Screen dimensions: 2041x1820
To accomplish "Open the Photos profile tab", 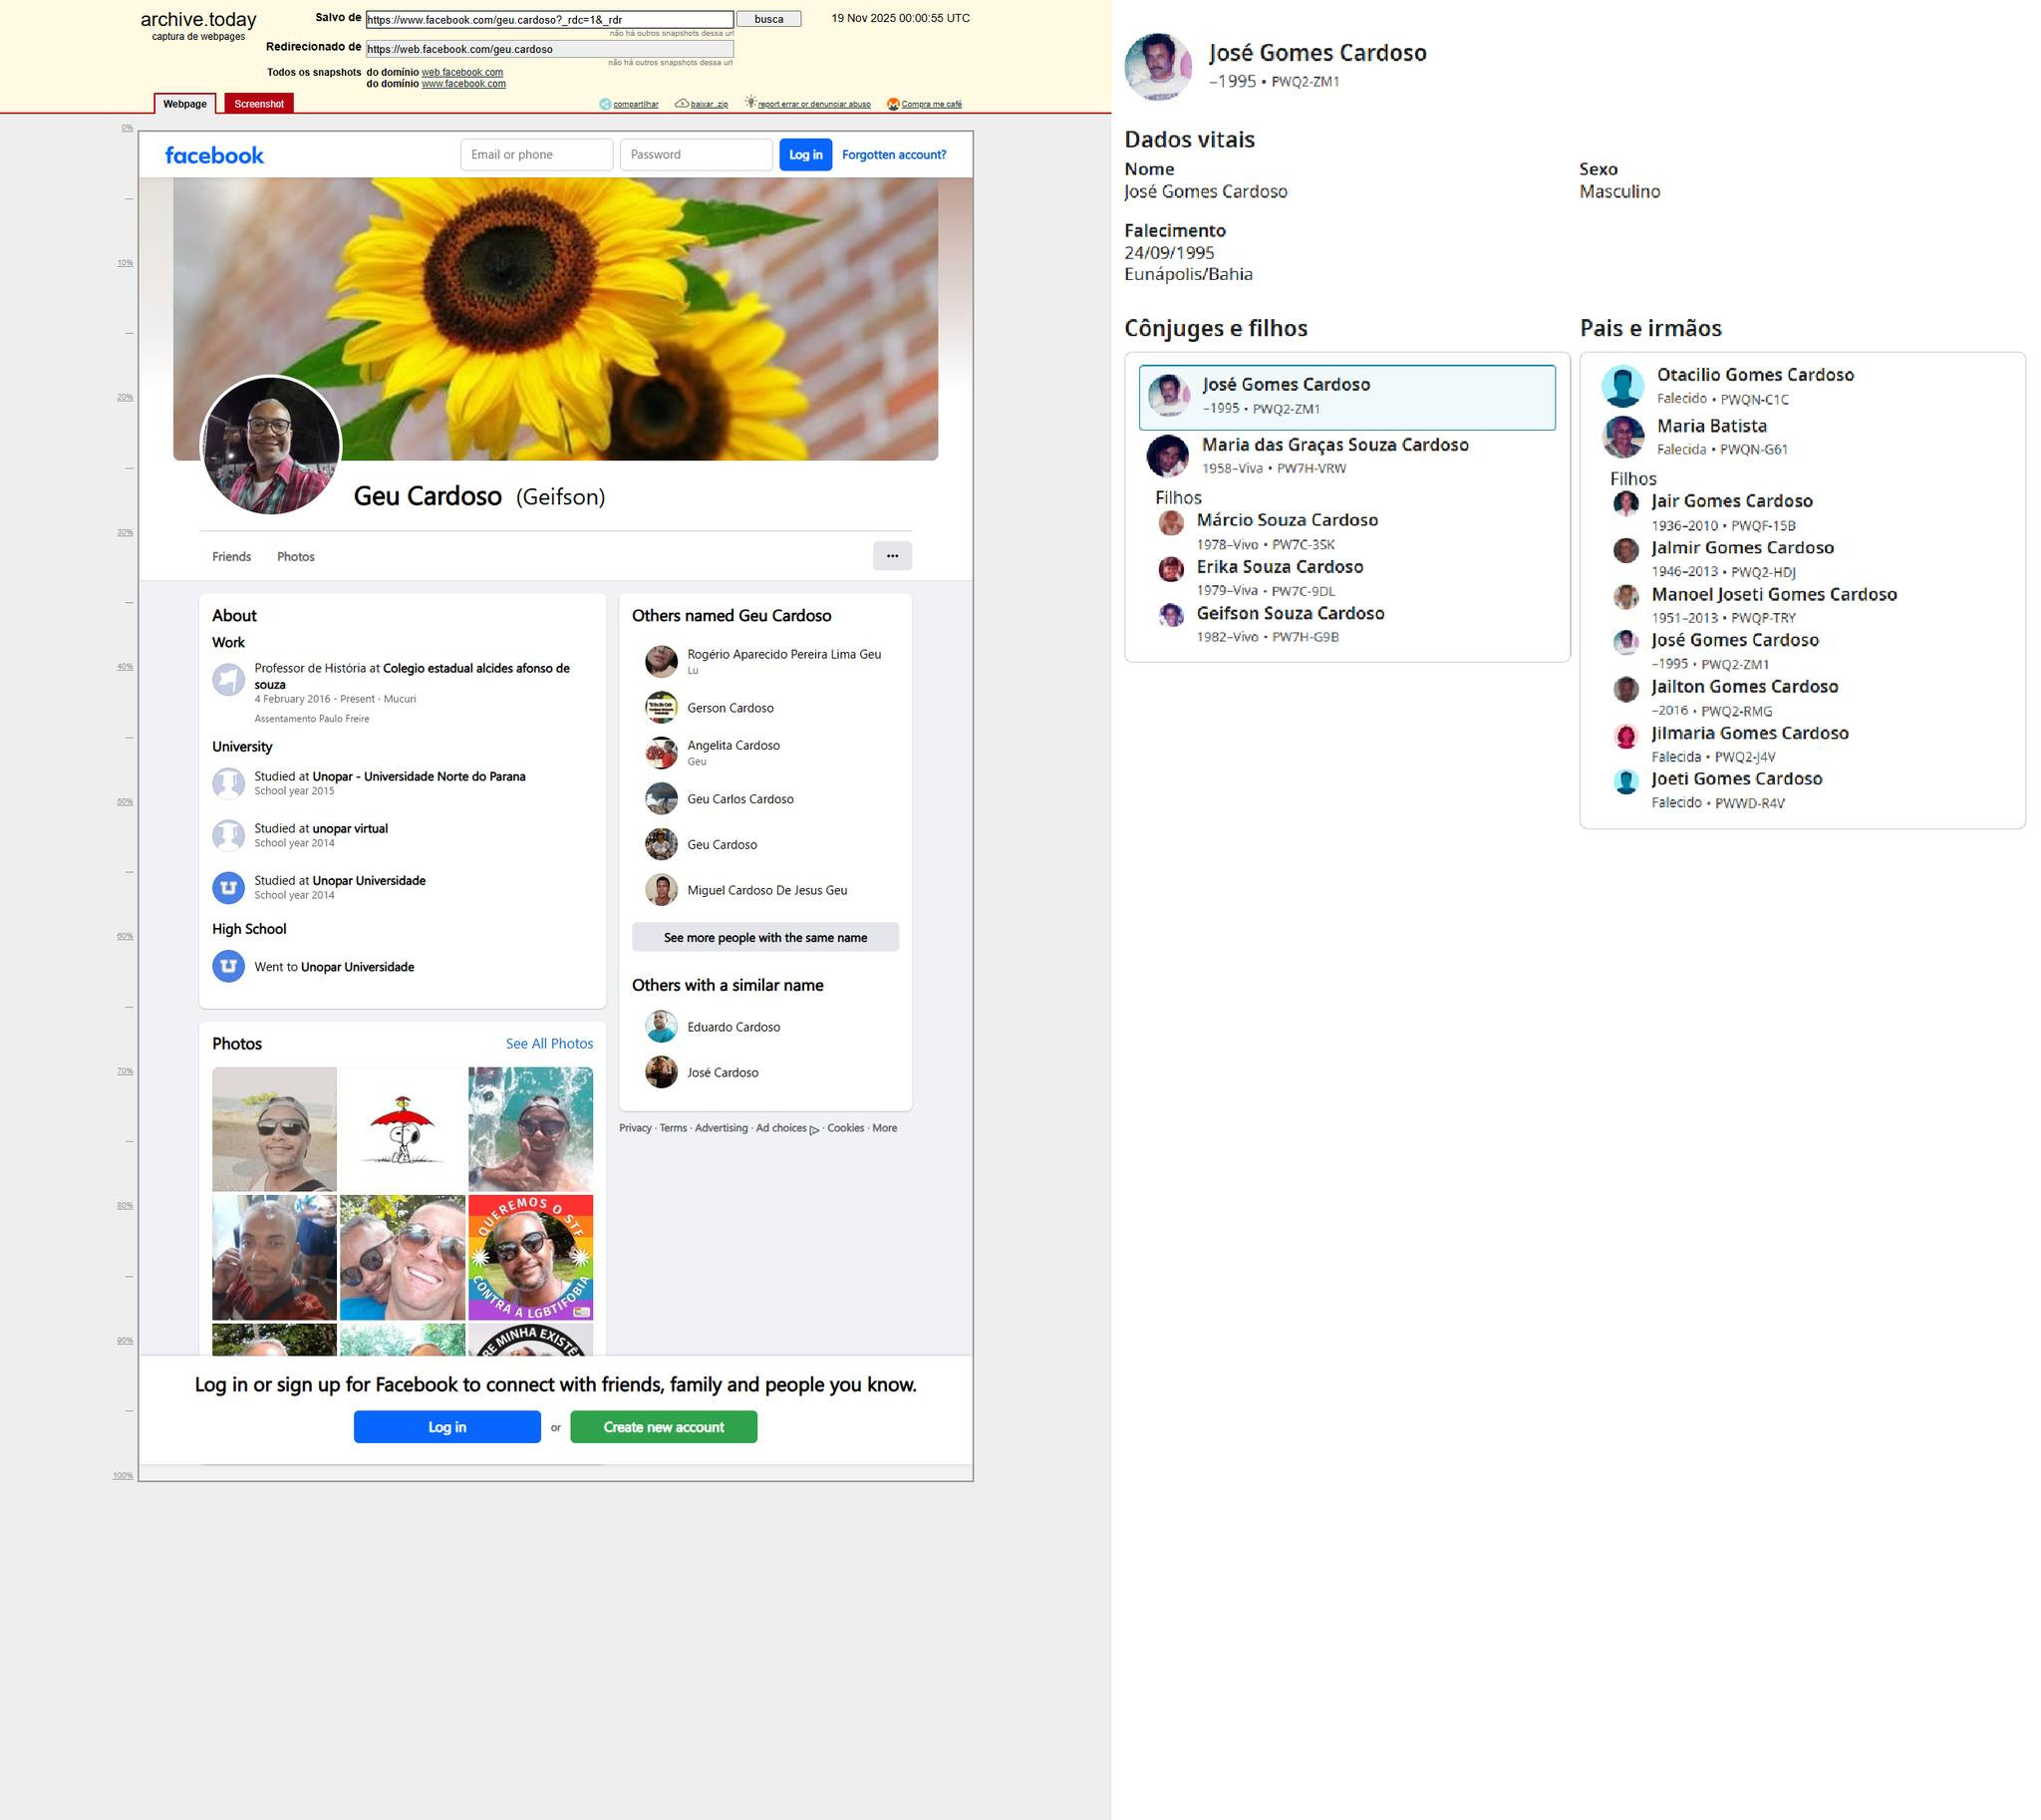I will click(295, 557).
